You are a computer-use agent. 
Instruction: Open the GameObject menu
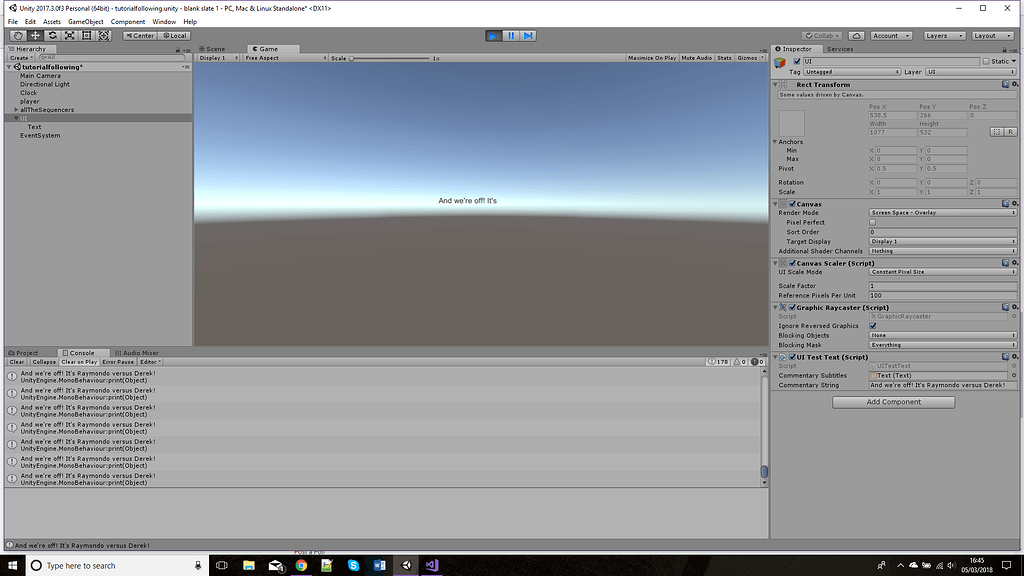click(88, 21)
